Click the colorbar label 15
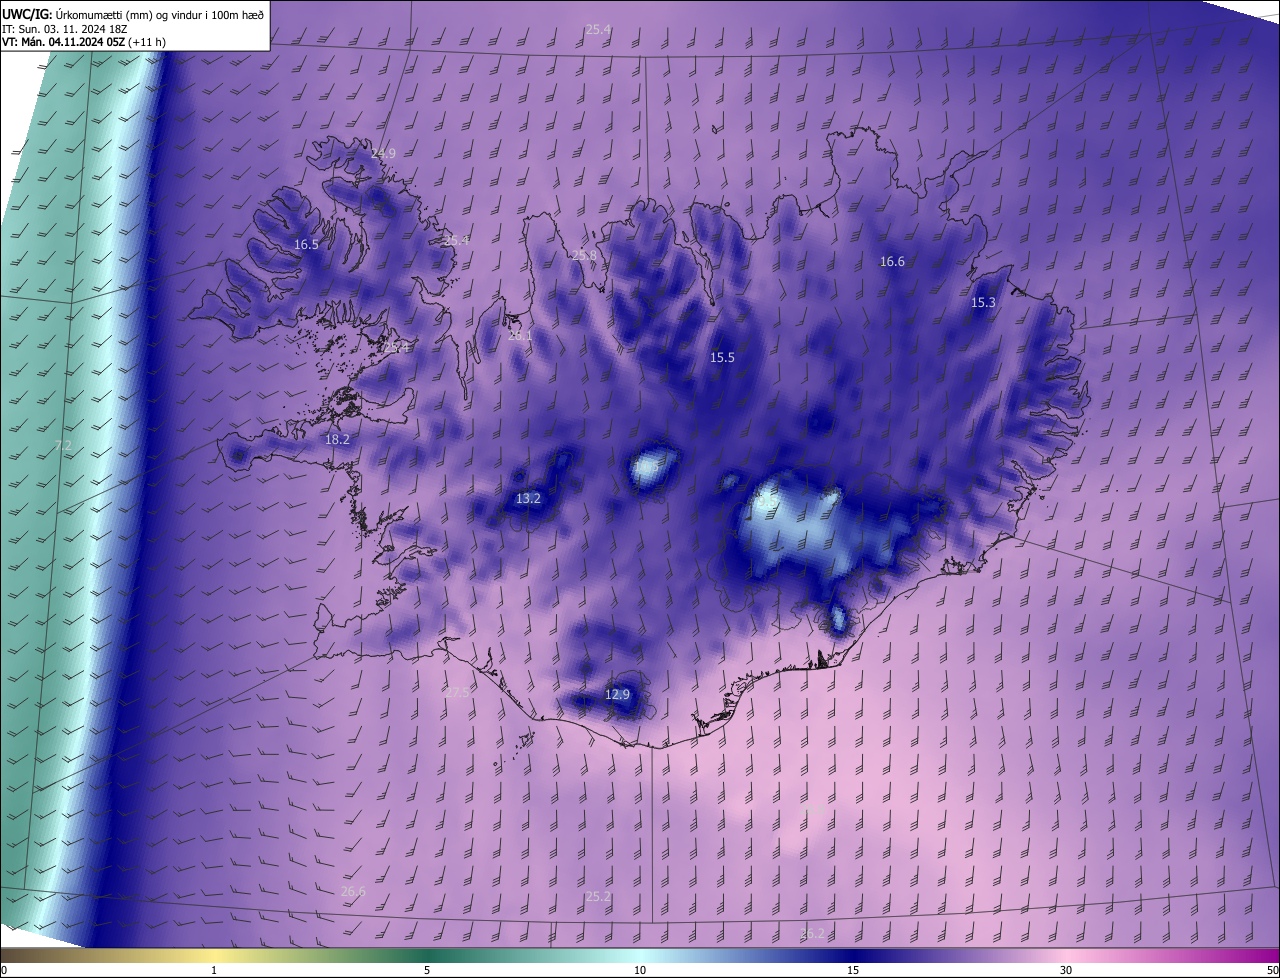The image size is (1280, 978). [853, 971]
